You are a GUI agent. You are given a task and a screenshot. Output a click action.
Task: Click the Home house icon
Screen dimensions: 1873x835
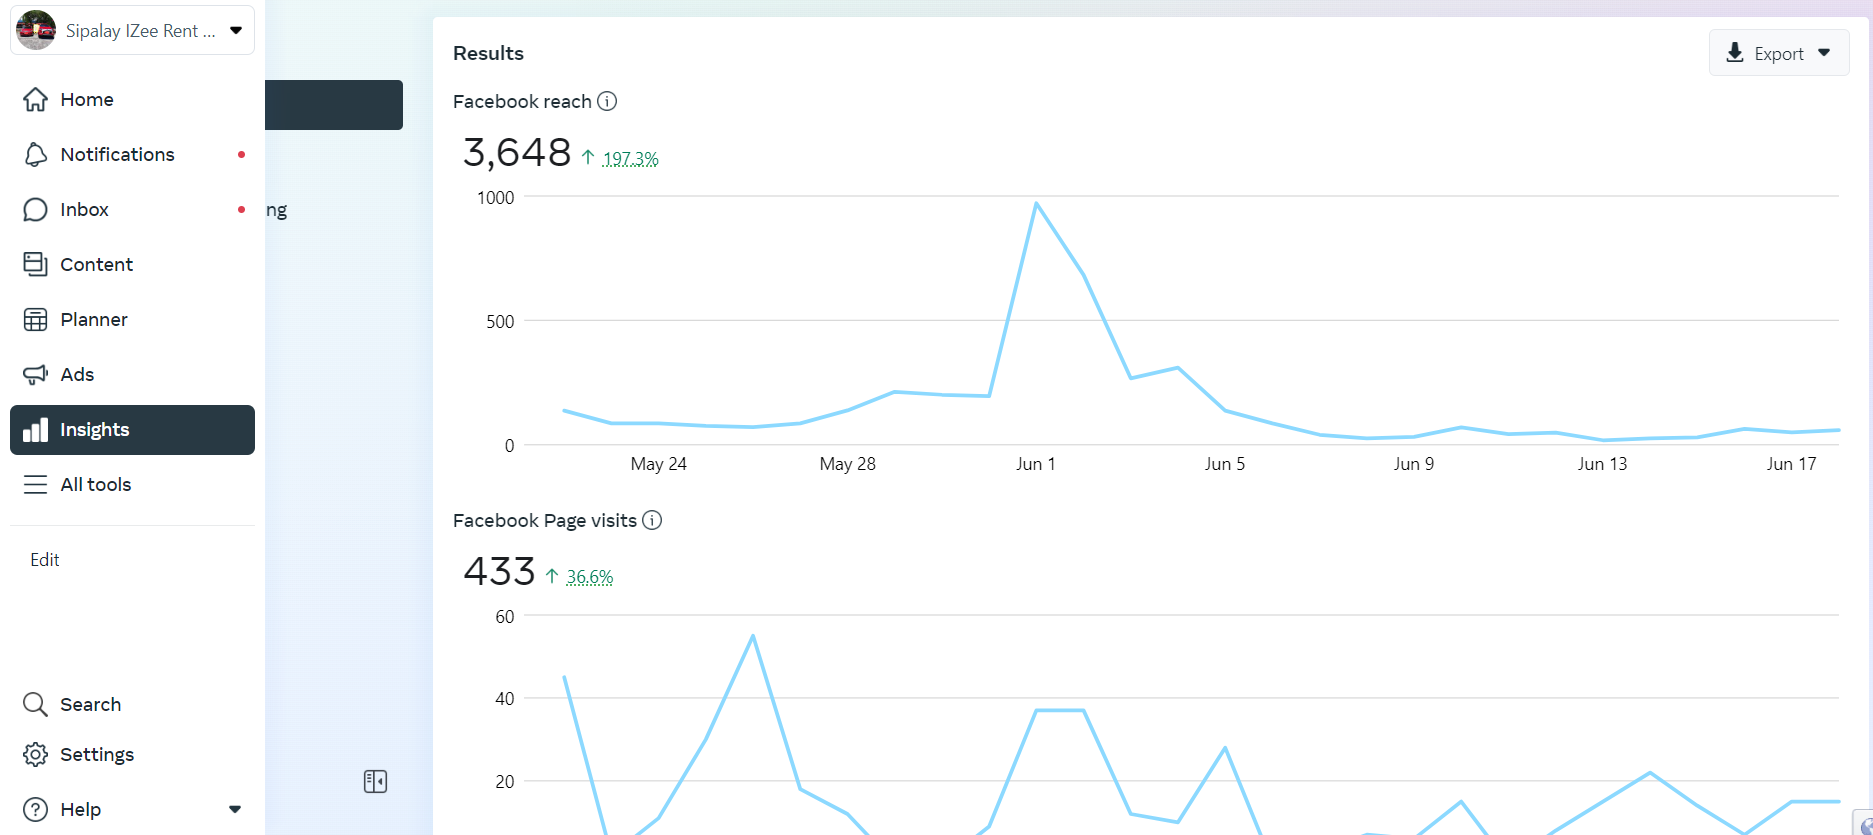(35, 99)
